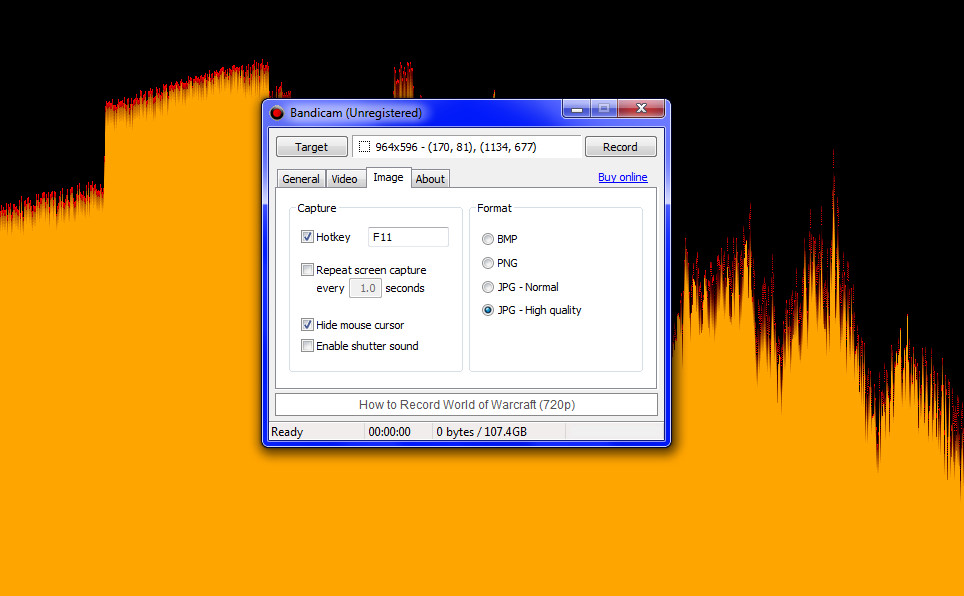
Task: Close the Bandicam window
Action: coord(641,109)
